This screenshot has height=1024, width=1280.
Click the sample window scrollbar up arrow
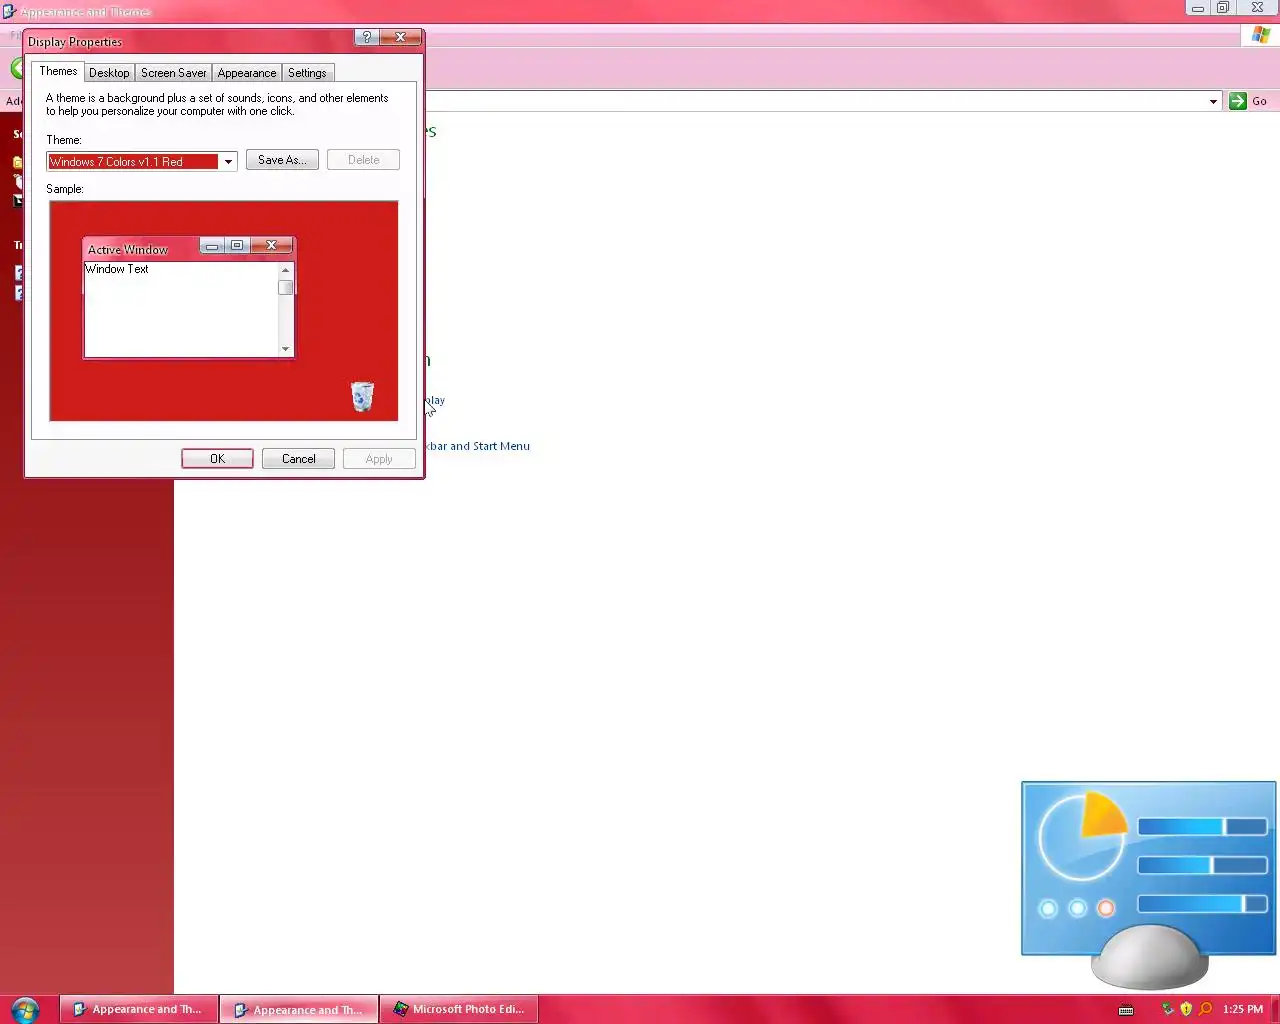pos(286,270)
